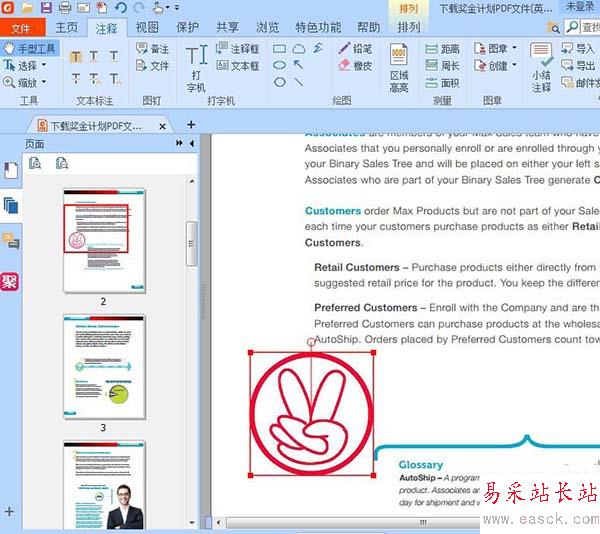The image size is (600, 534).
Task: Click the open folder icon
Action: pos(27,7)
